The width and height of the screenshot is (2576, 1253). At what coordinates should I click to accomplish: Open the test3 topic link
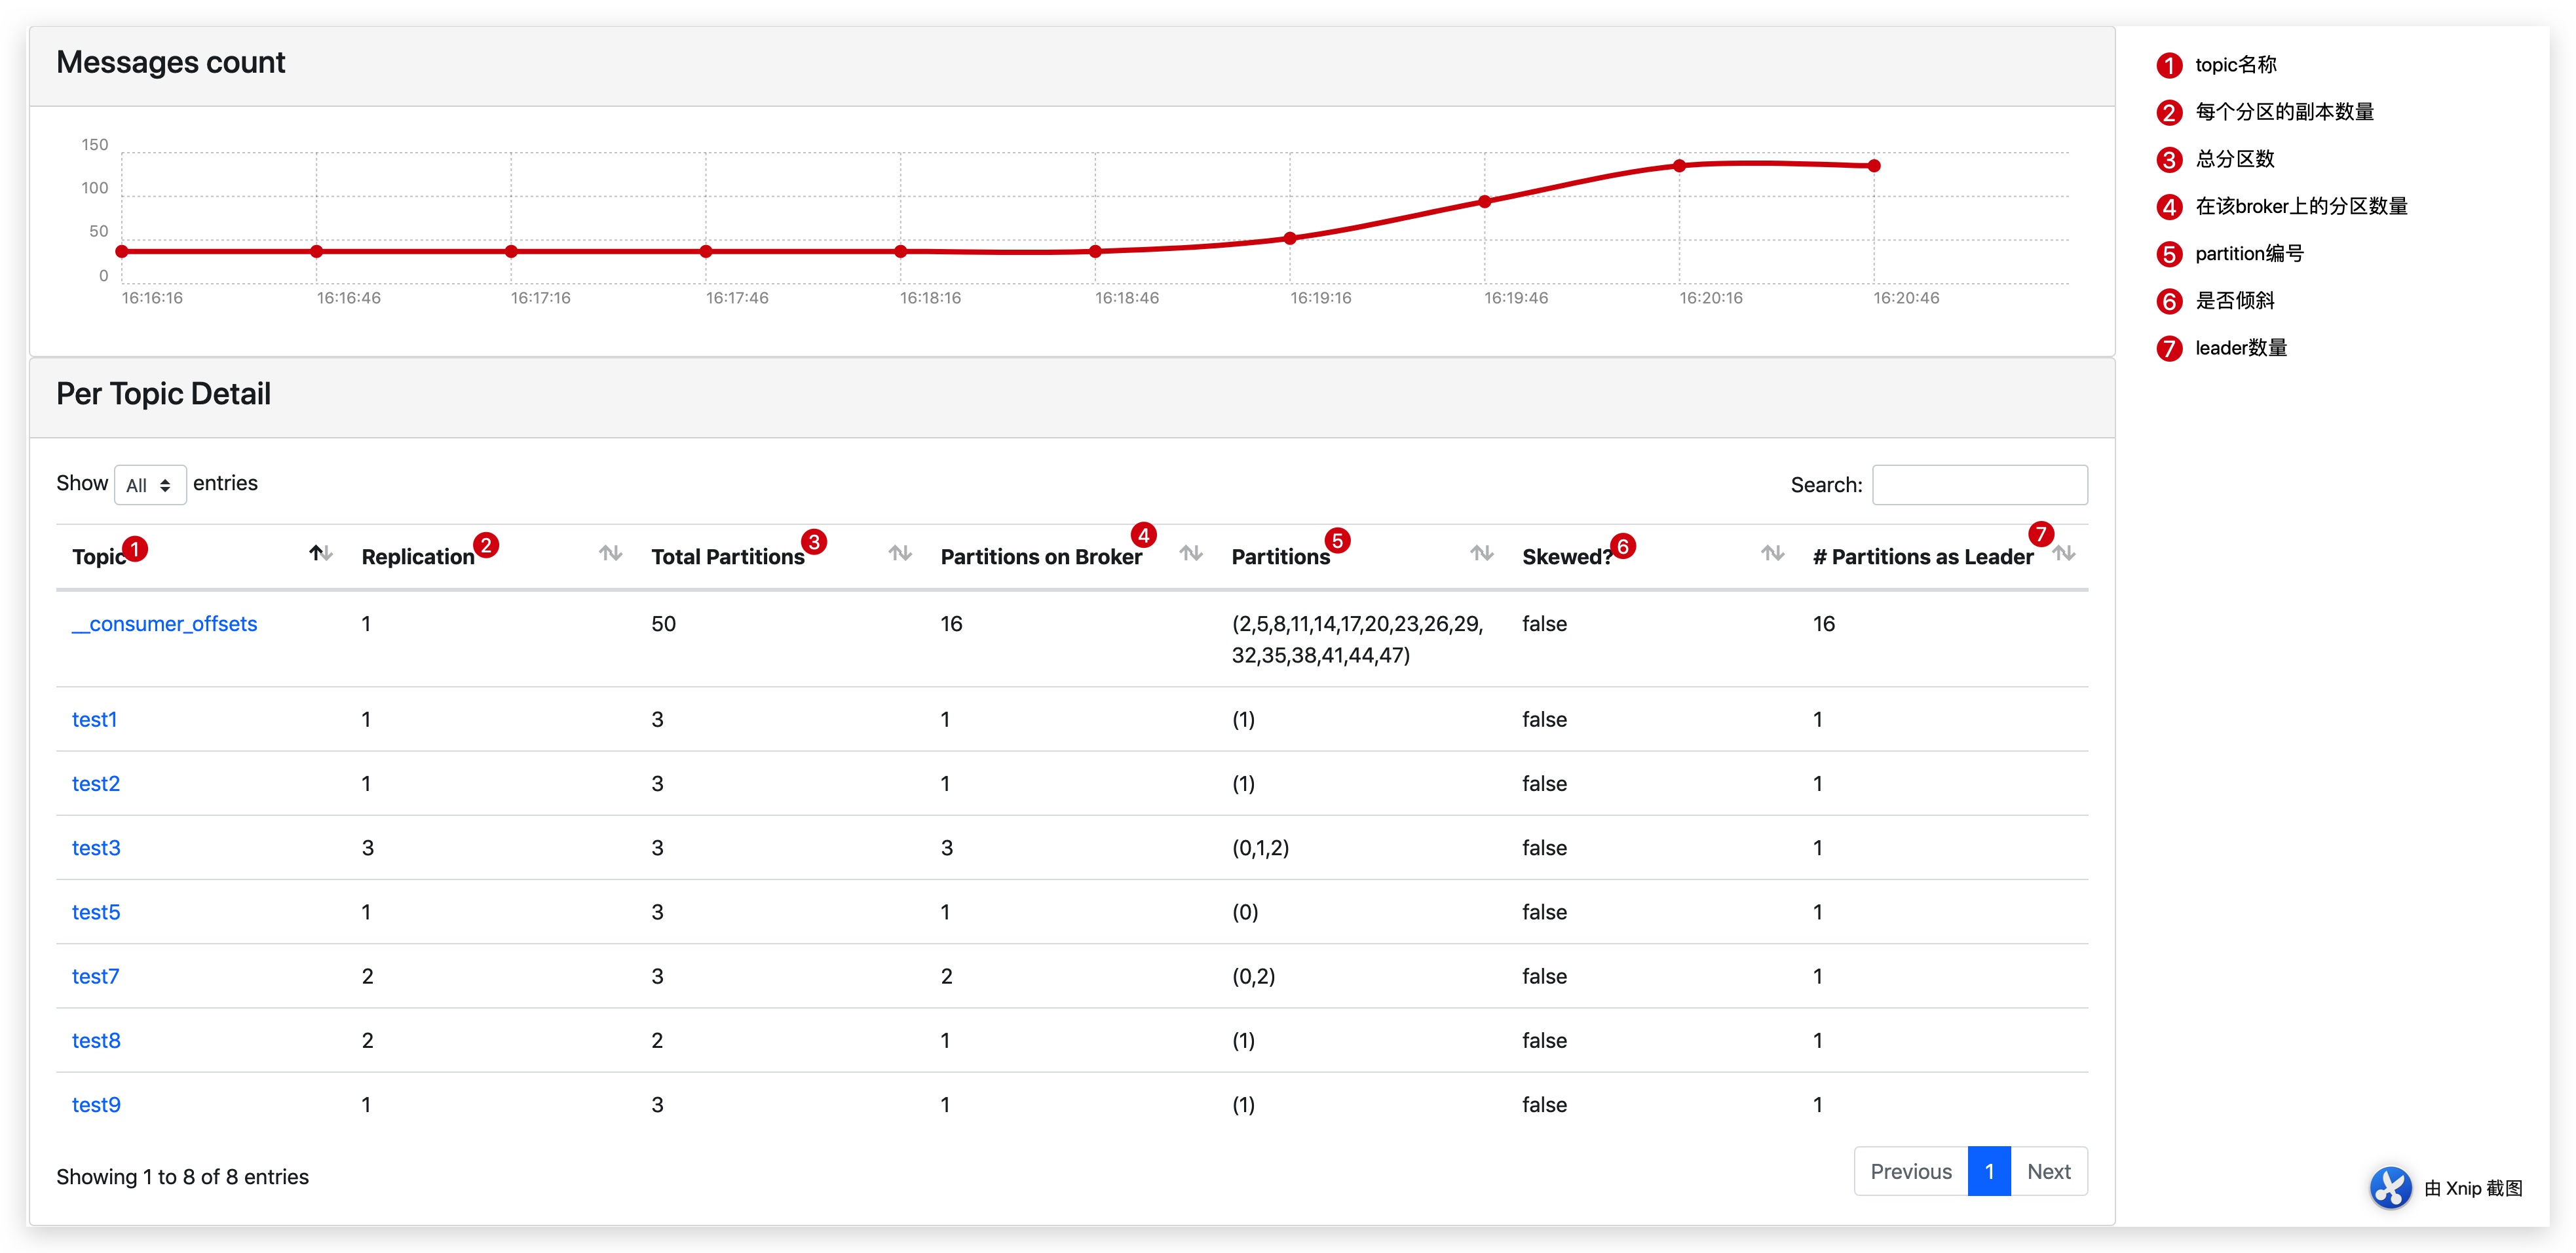point(95,848)
